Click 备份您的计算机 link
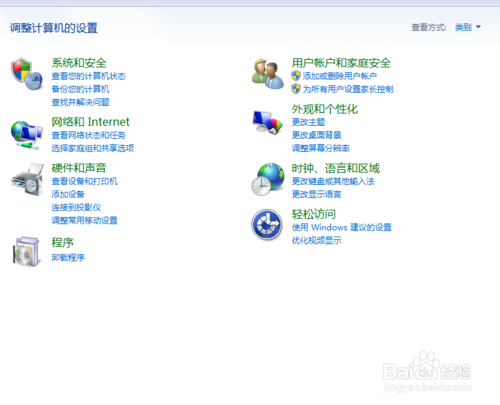Viewport: 500px width, 405px height. point(80,89)
